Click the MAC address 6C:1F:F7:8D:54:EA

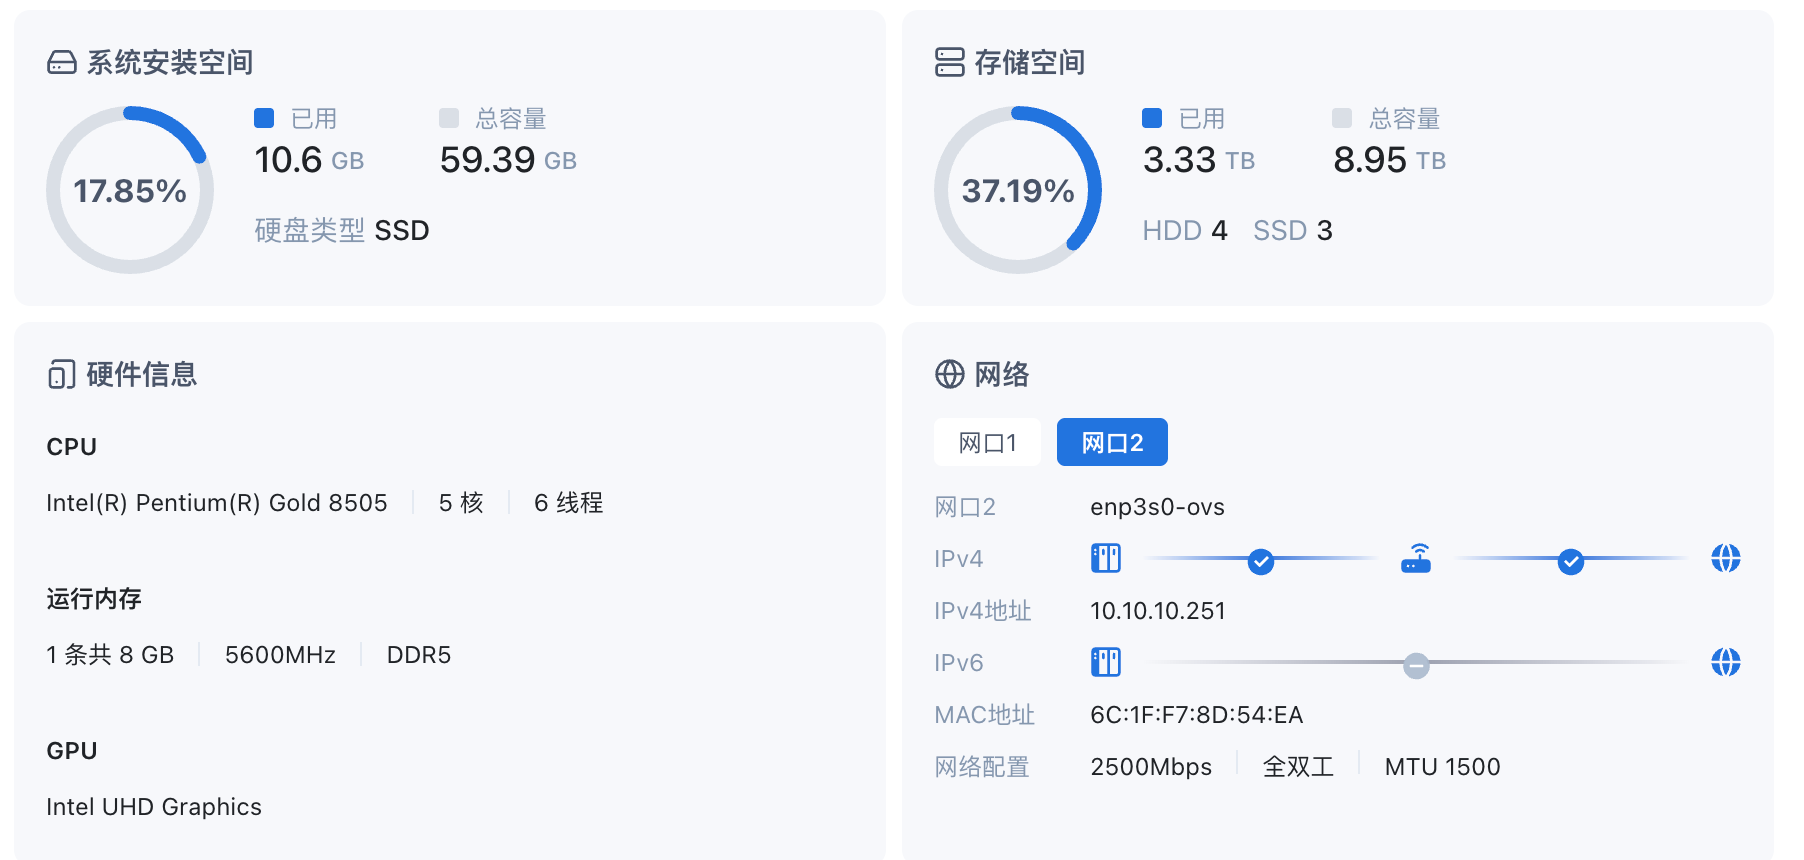[x=1196, y=715]
